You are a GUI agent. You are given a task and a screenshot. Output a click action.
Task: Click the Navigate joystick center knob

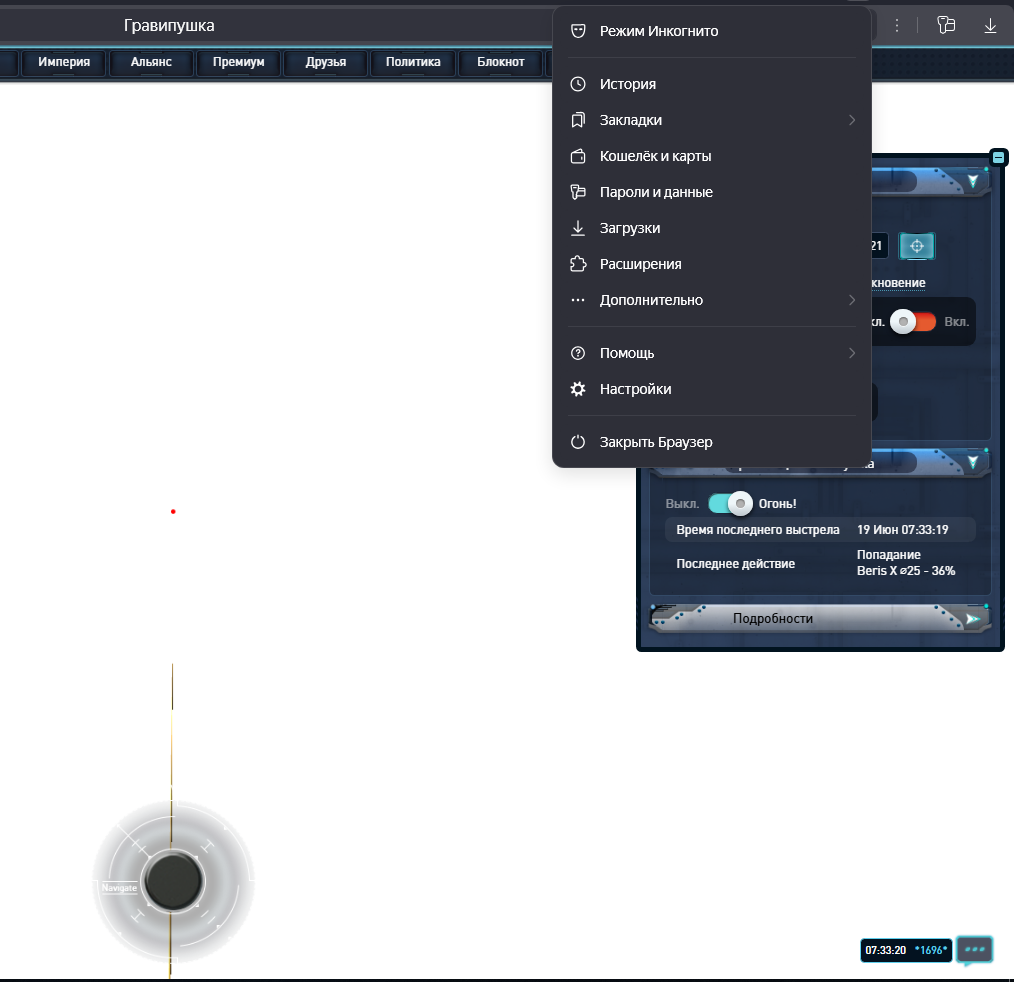173,880
